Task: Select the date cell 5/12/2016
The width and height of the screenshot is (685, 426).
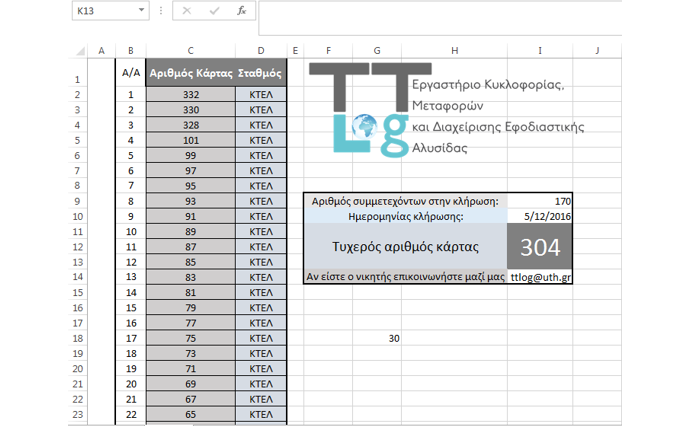Action: coord(540,216)
